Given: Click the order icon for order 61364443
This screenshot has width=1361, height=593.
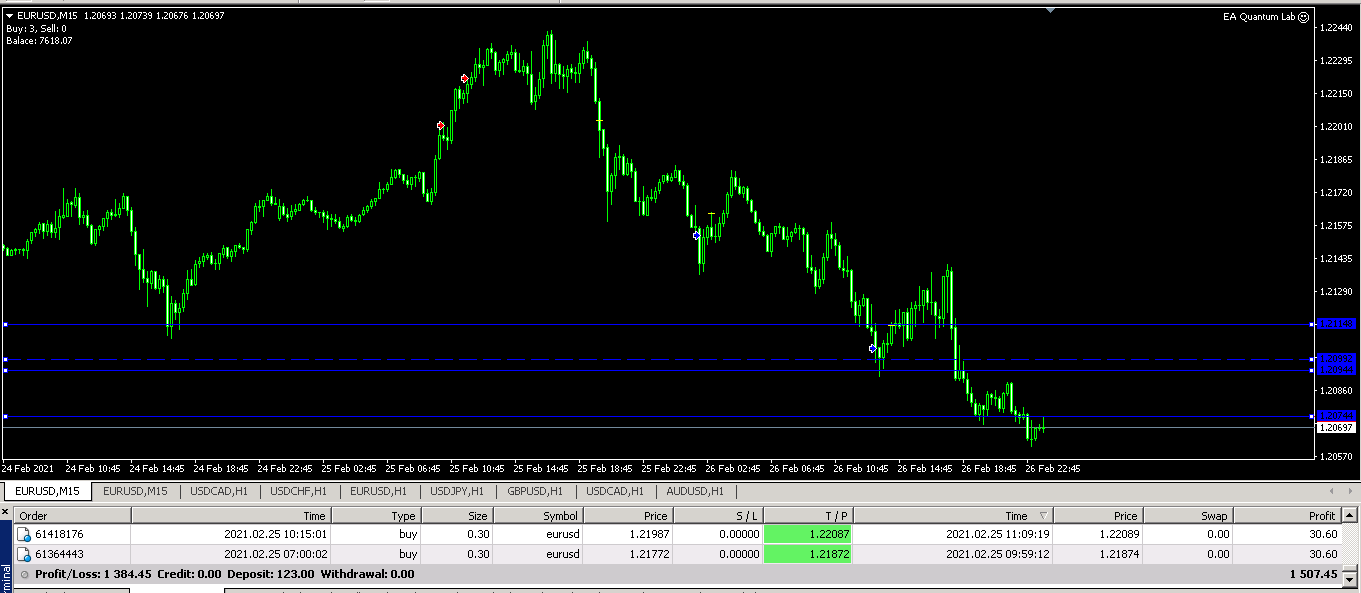Looking at the screenshot, I should tap(24, 554).
